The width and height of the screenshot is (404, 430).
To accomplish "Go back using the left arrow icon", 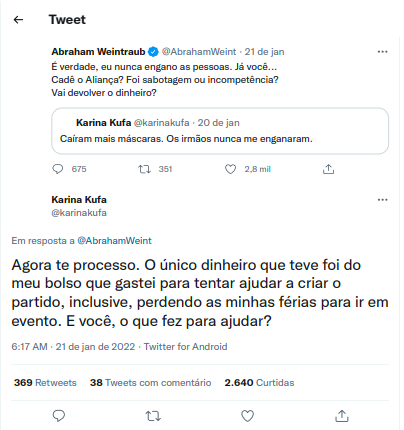I will click(18, 20).
